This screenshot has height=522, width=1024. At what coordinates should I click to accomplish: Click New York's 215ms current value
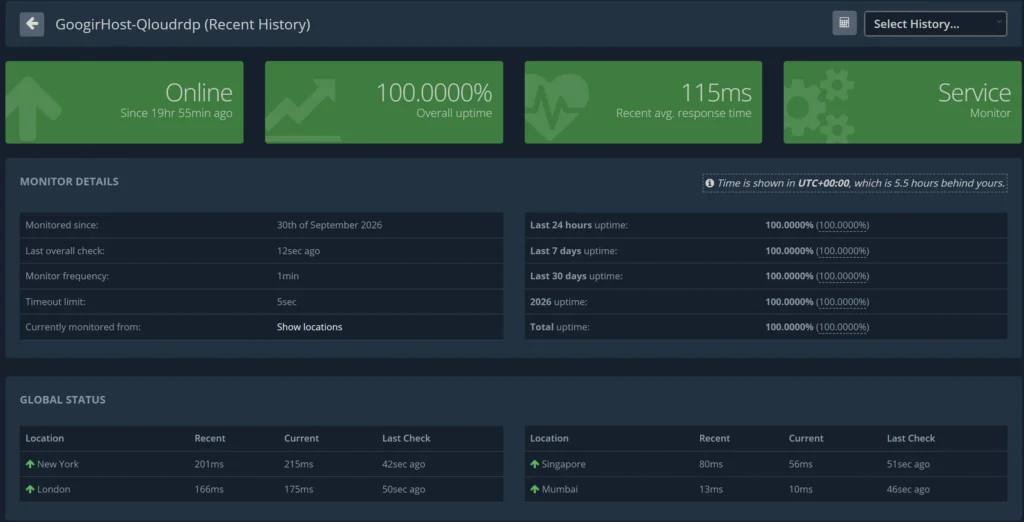click(x=298, y=464)
